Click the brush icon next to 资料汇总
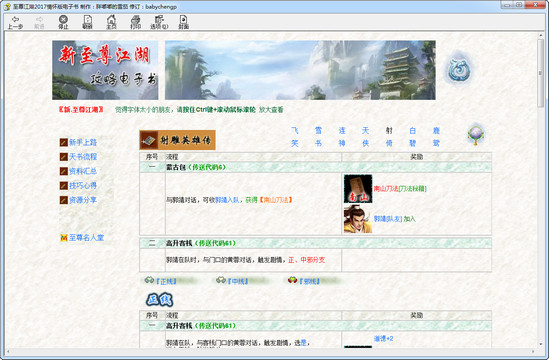 tap(64, 171)
